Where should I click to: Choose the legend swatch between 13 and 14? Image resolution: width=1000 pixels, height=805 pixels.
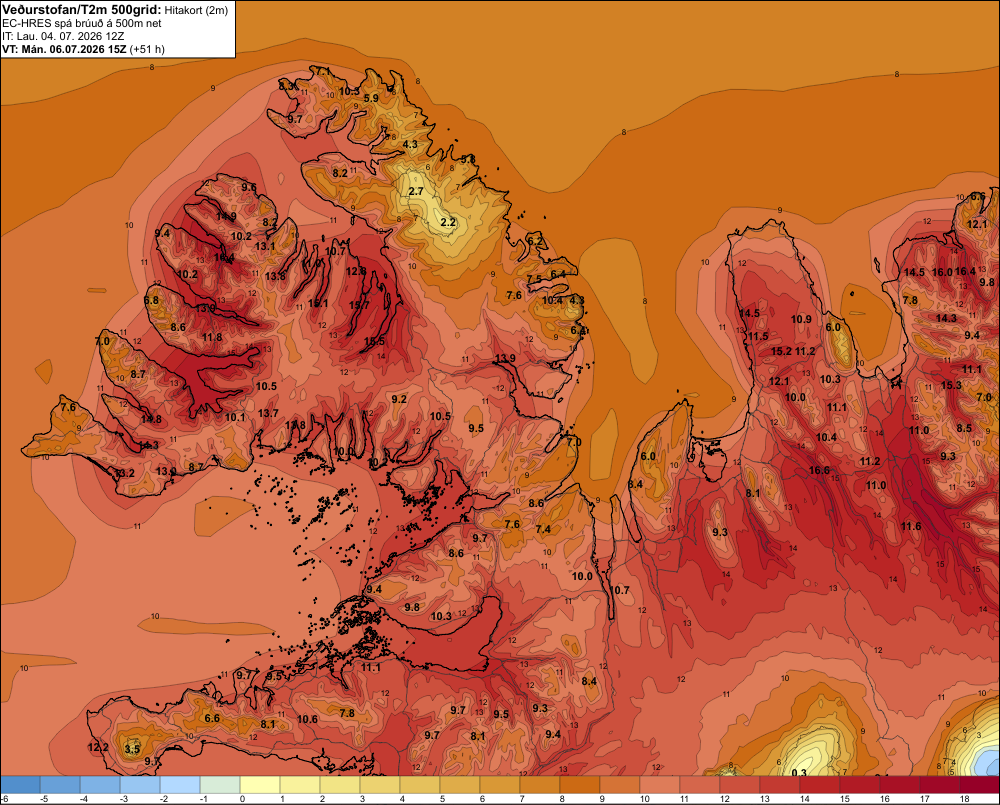click(779, 785)
